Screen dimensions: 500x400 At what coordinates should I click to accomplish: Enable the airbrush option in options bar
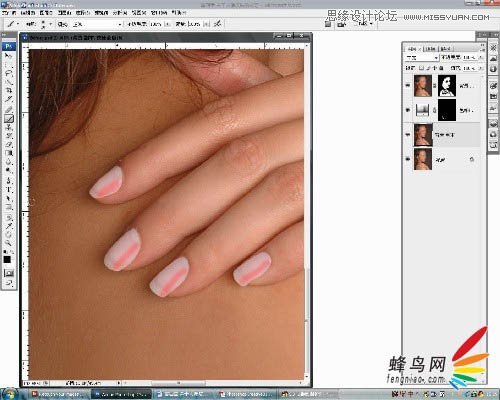(217, 24)
